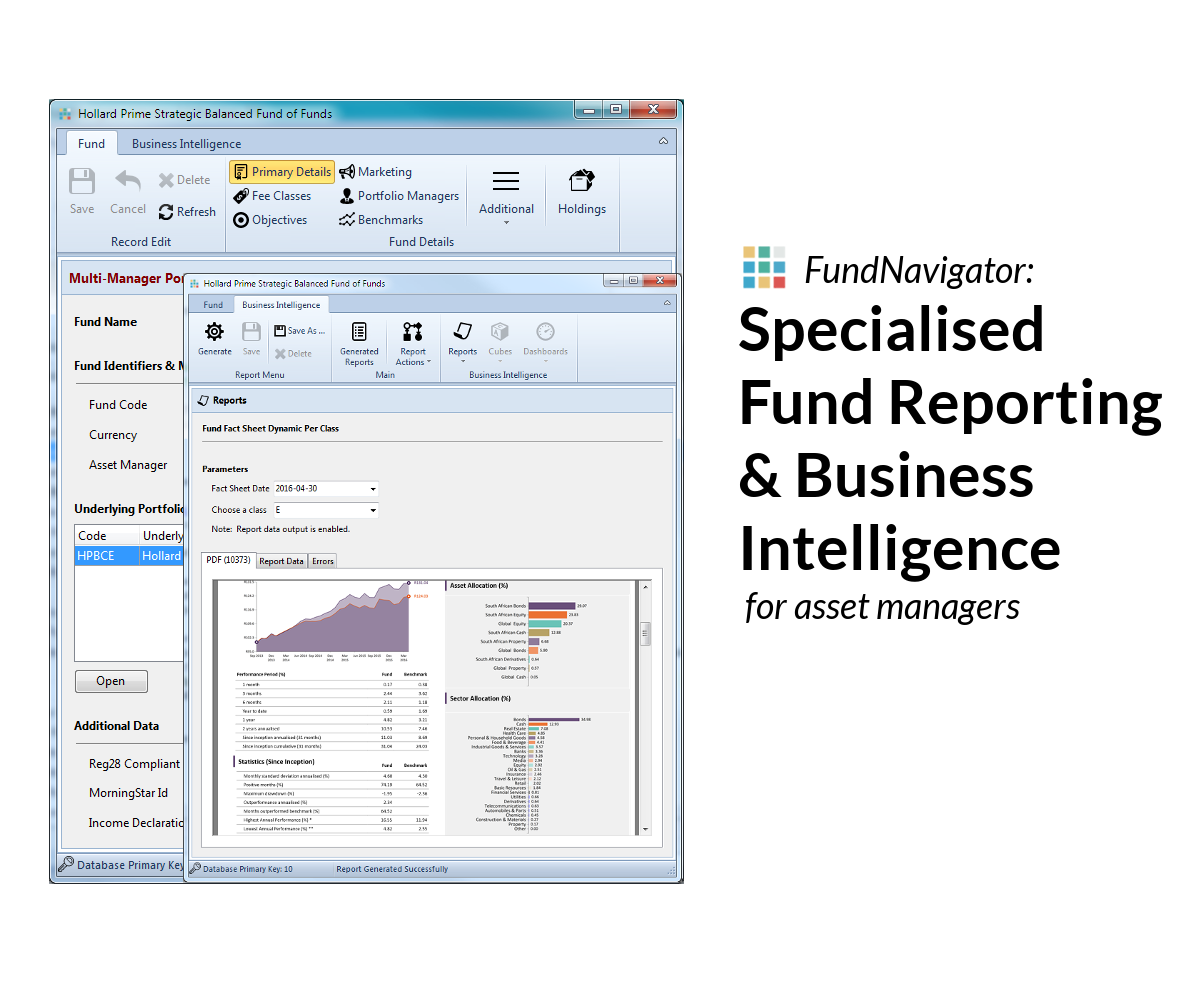Maximize the back Hollard fund window
The width and height of the screenshot is (1186, 999).
[x=616, y=110]
